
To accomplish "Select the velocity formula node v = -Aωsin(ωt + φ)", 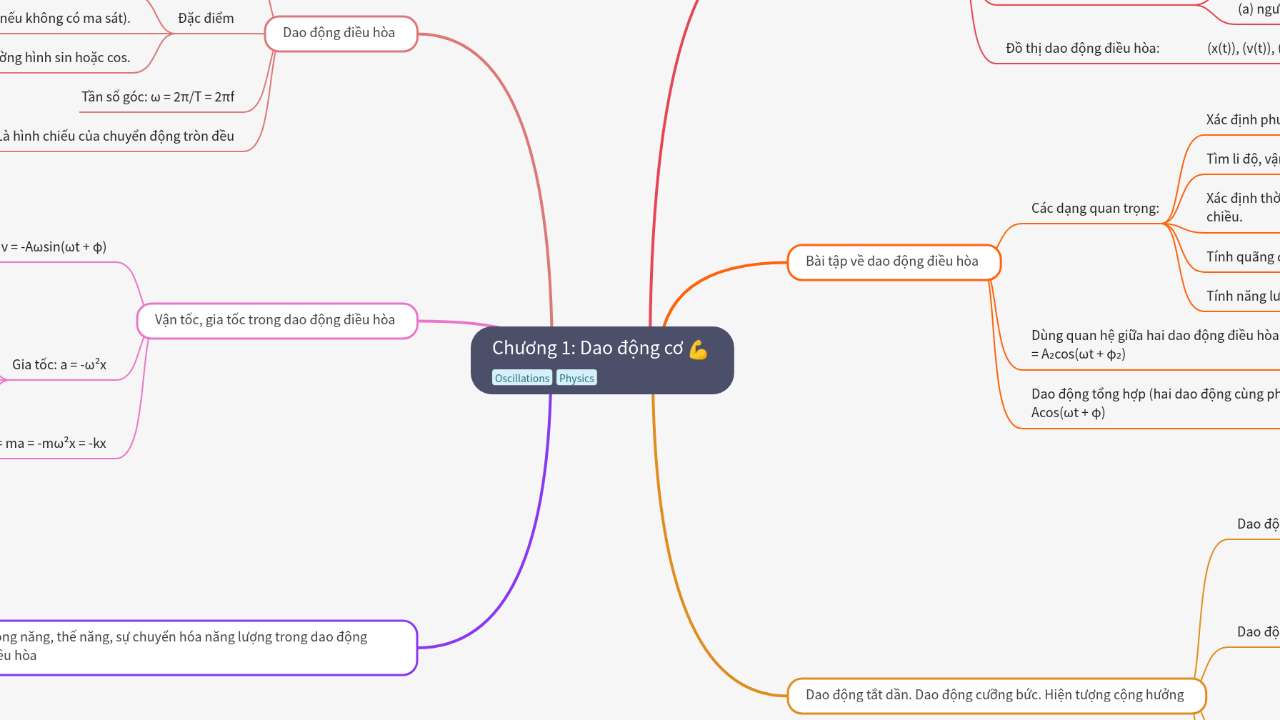I will (53, 247).
